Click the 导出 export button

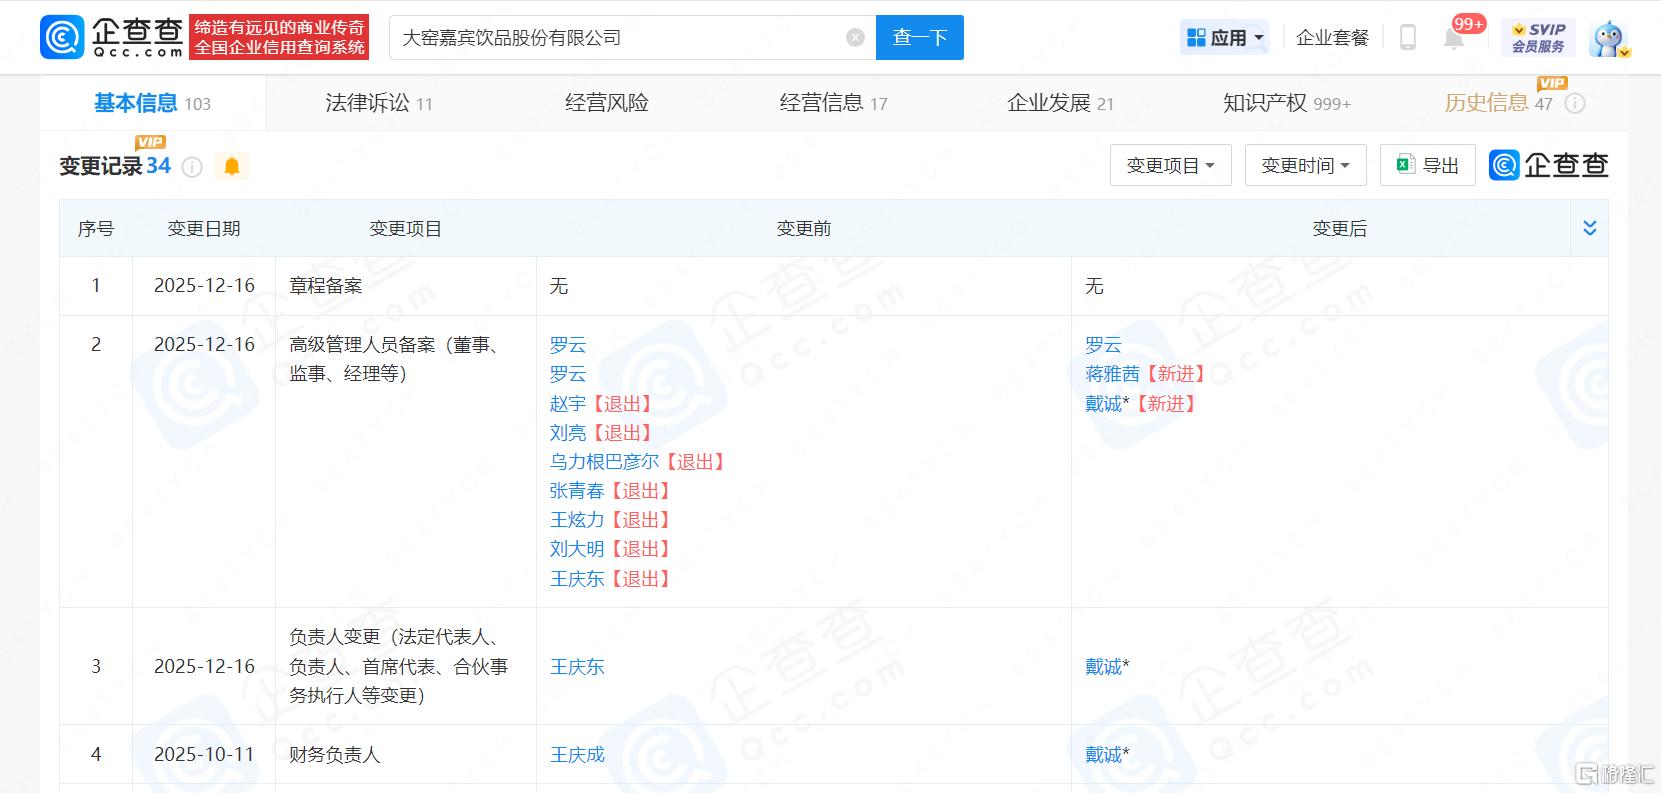[x=1427, y=165]
